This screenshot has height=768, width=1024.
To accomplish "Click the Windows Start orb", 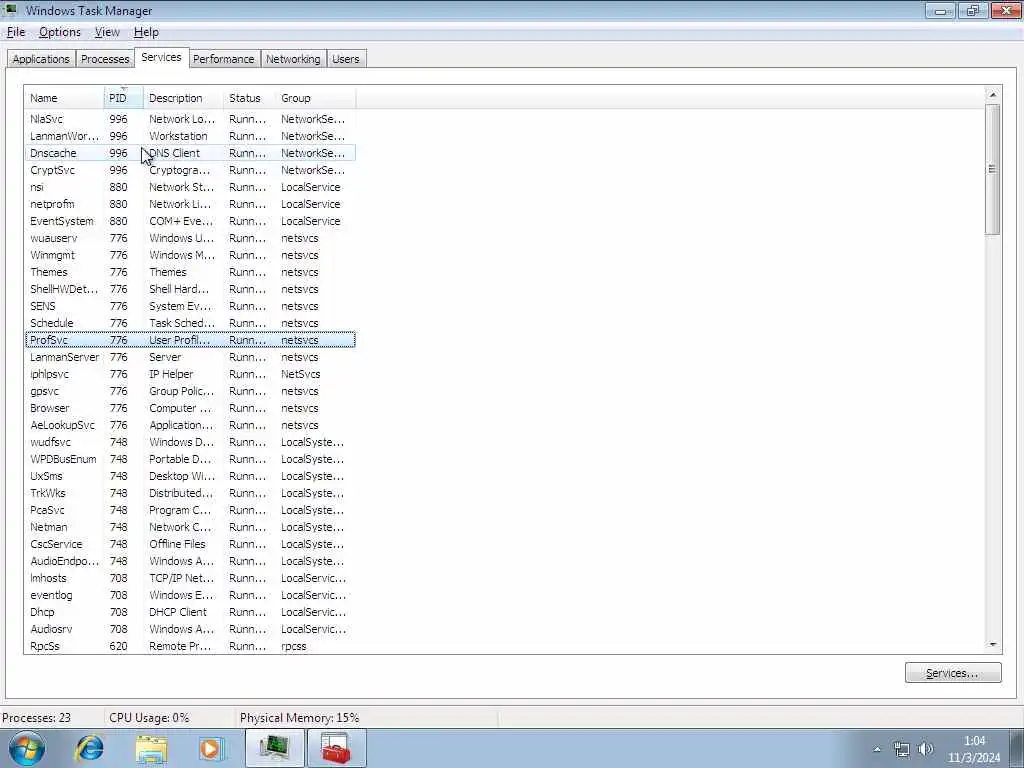I will click(27, 748).
